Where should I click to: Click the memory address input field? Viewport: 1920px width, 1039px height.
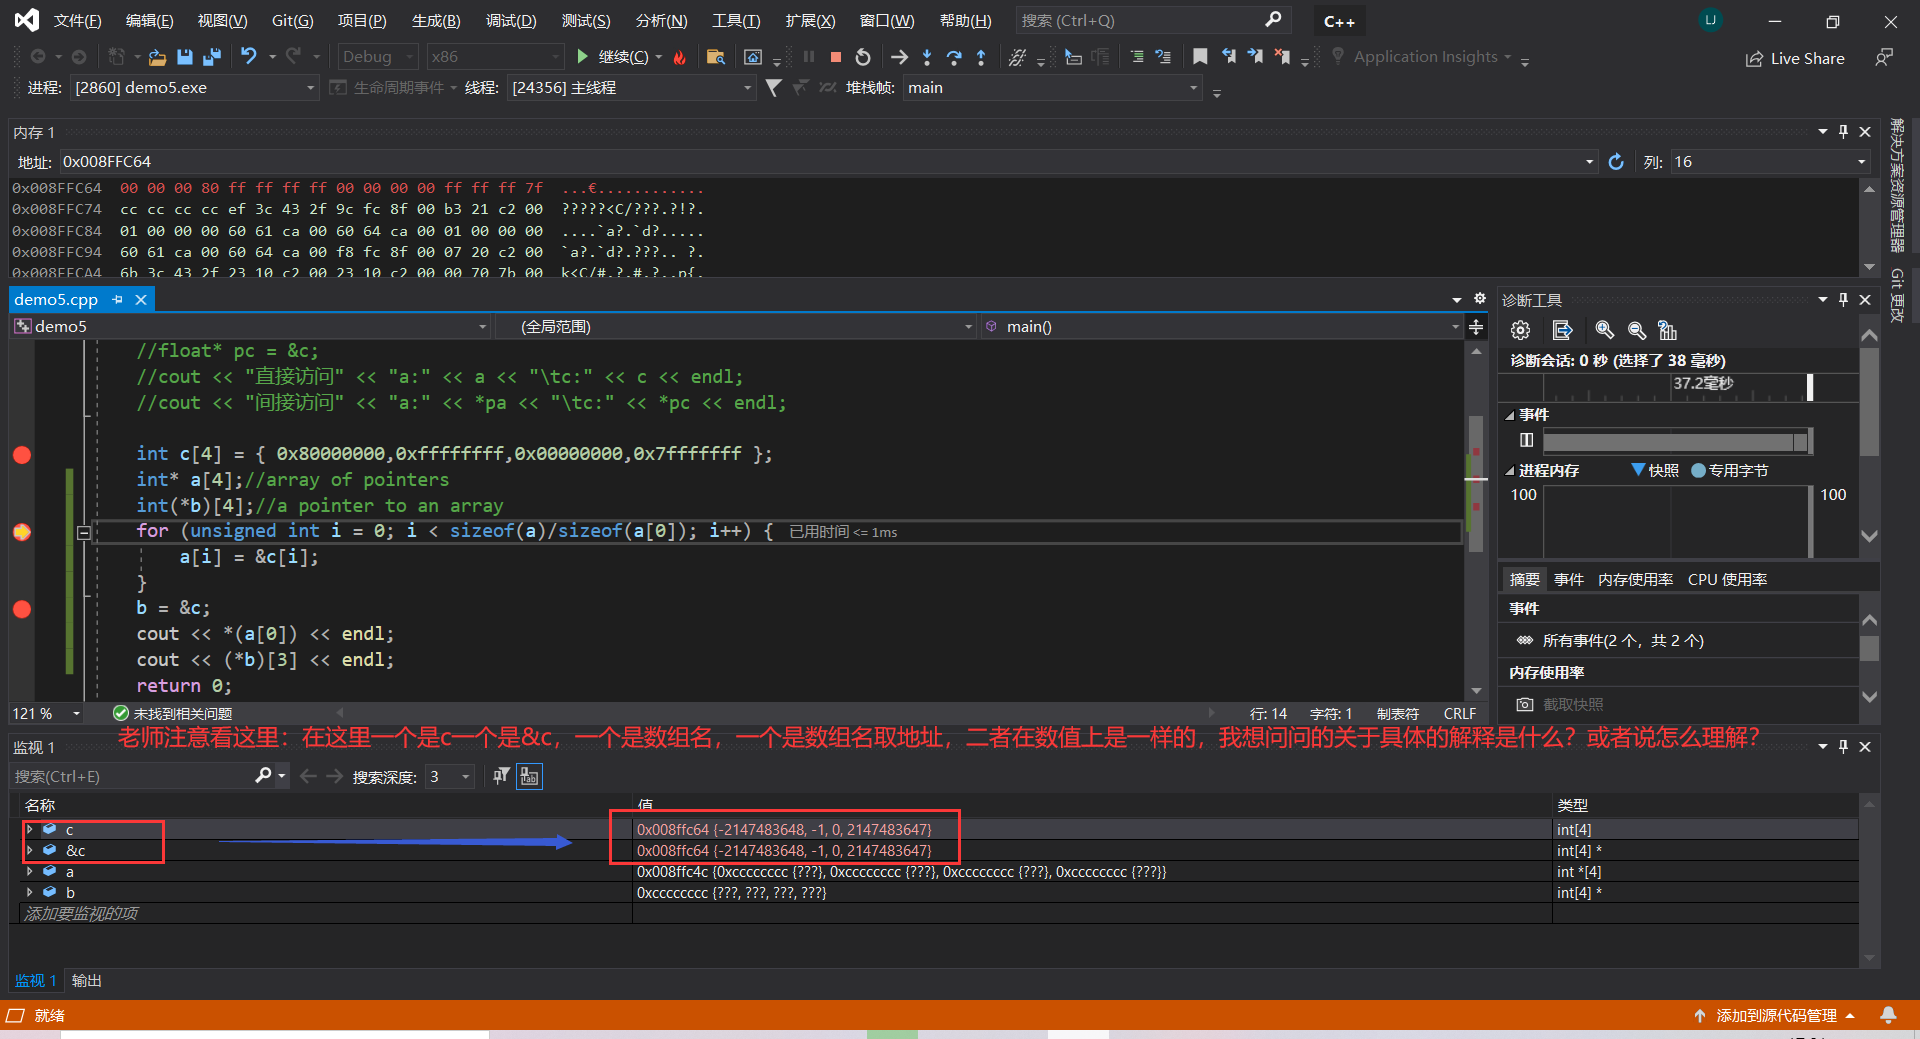[x=828, y=162]
